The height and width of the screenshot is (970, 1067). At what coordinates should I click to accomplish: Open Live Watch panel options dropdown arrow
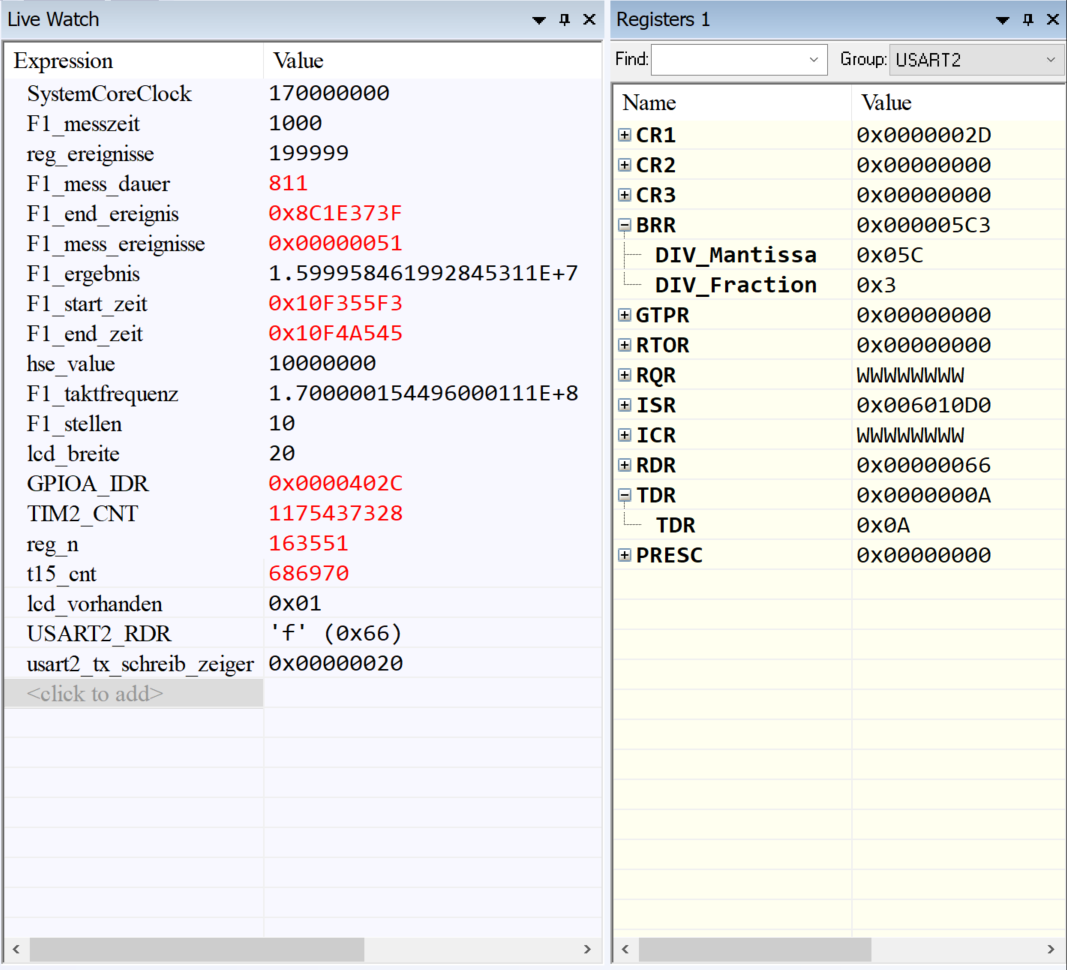click(x=539, y=20)
